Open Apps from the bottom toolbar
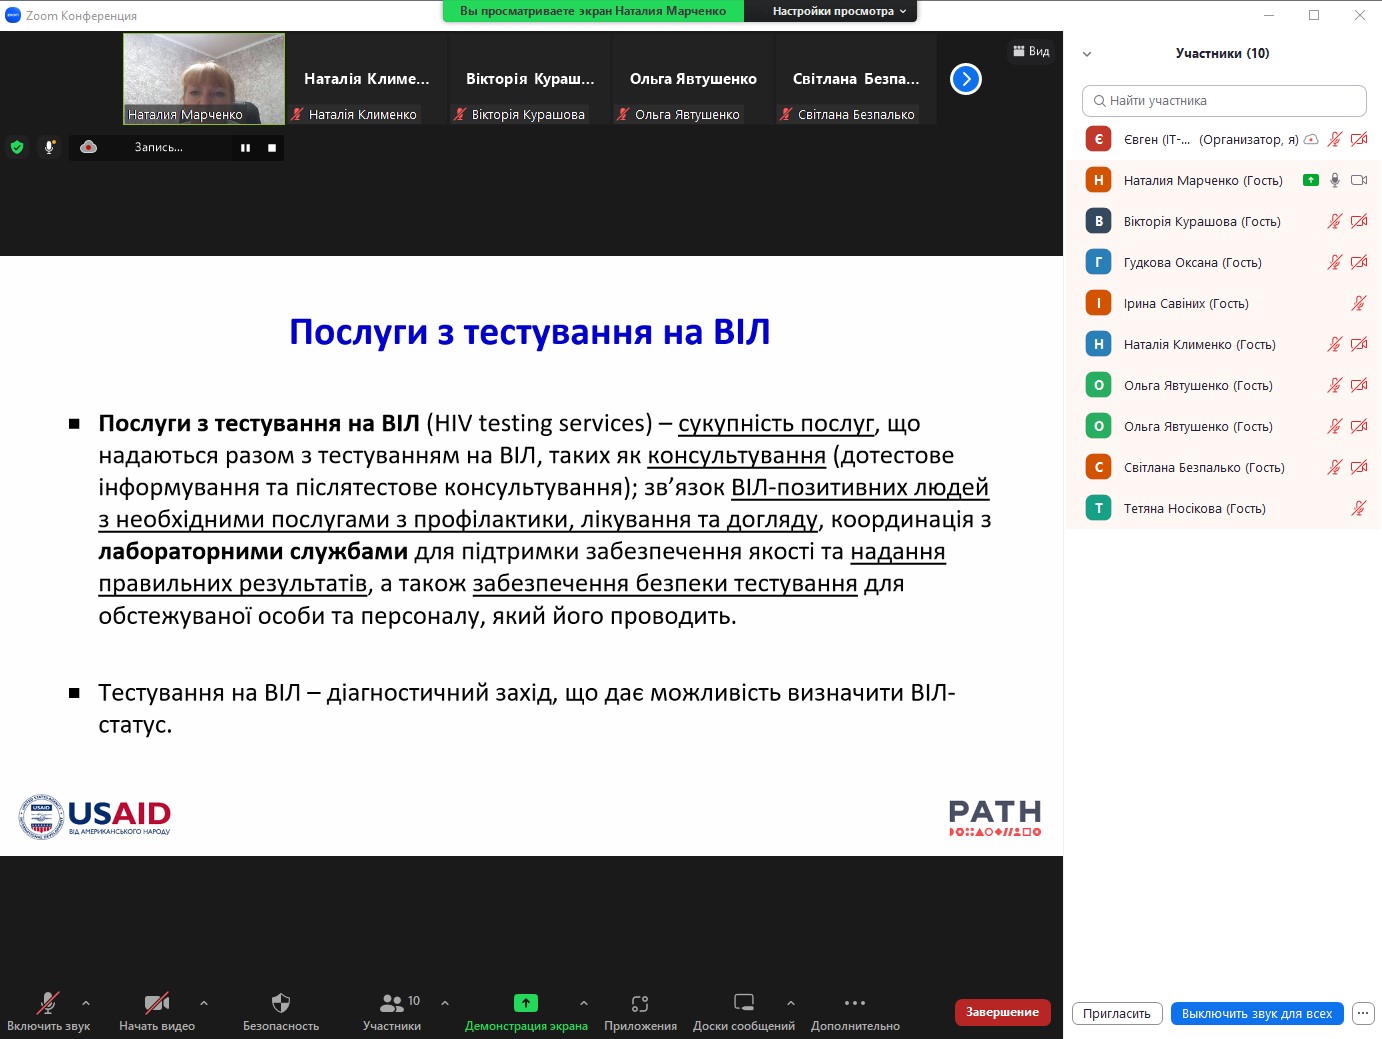 tap(640, 1003)
